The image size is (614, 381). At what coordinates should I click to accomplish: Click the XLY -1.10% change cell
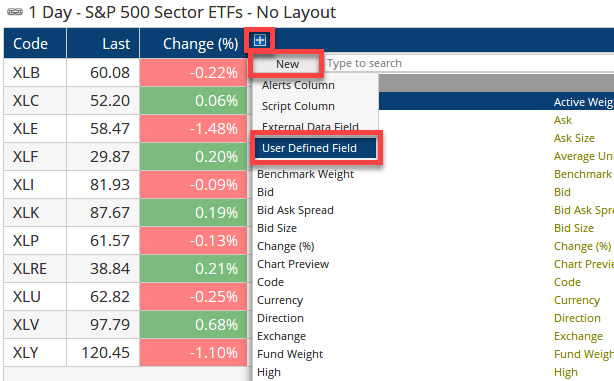pos(193,353)
